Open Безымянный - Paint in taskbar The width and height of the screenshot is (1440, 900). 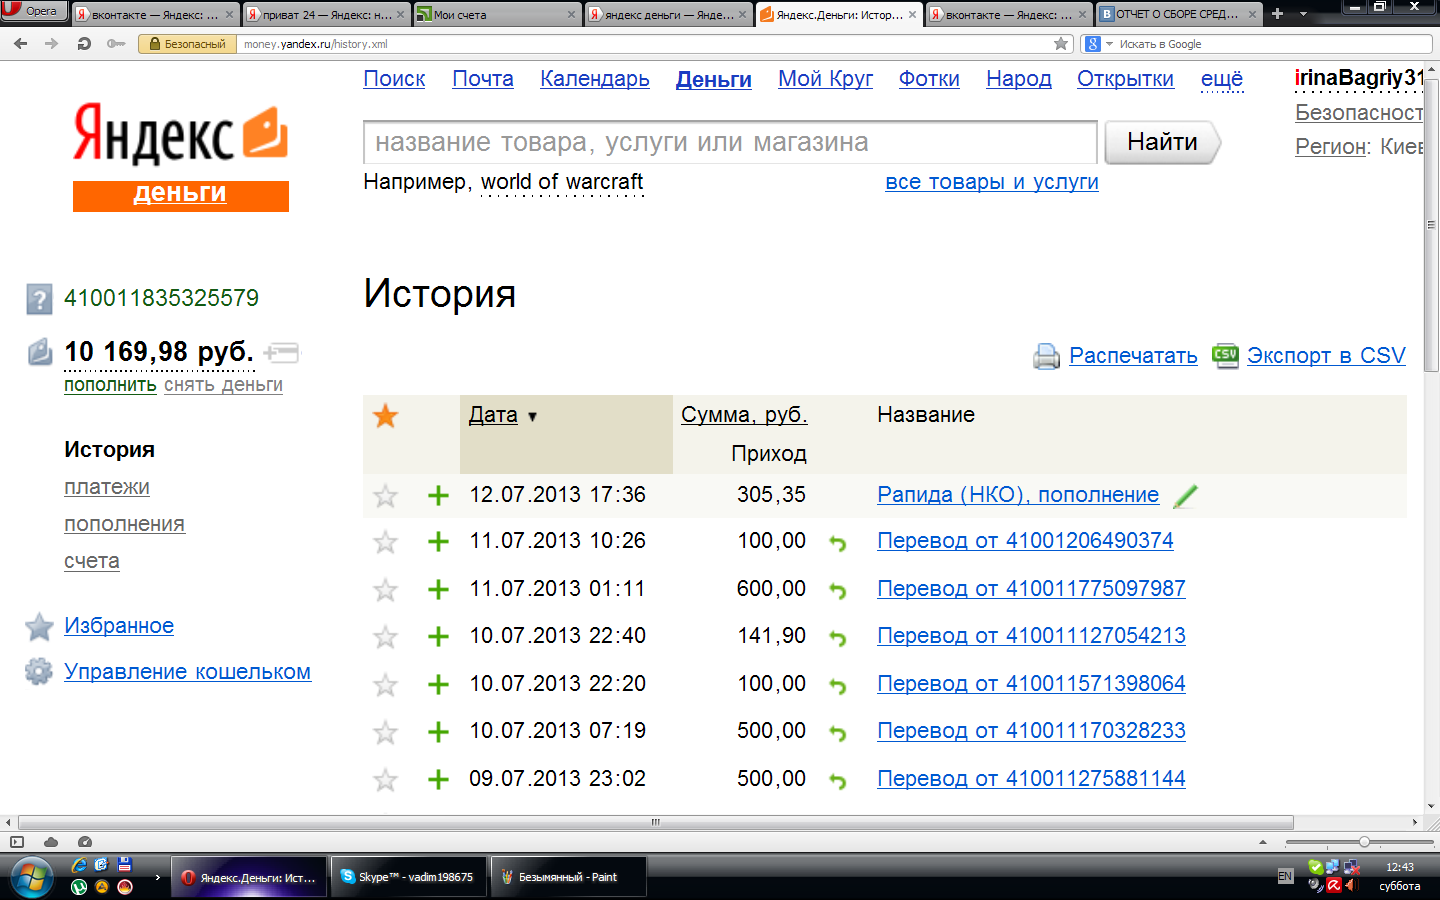(x=569, y=877)
